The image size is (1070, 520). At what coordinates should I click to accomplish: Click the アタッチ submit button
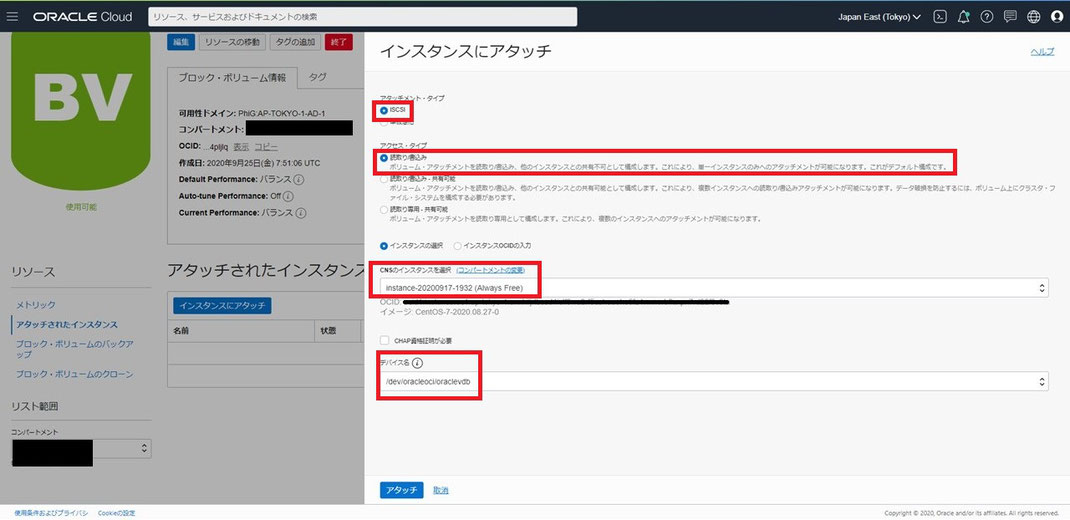402,490
